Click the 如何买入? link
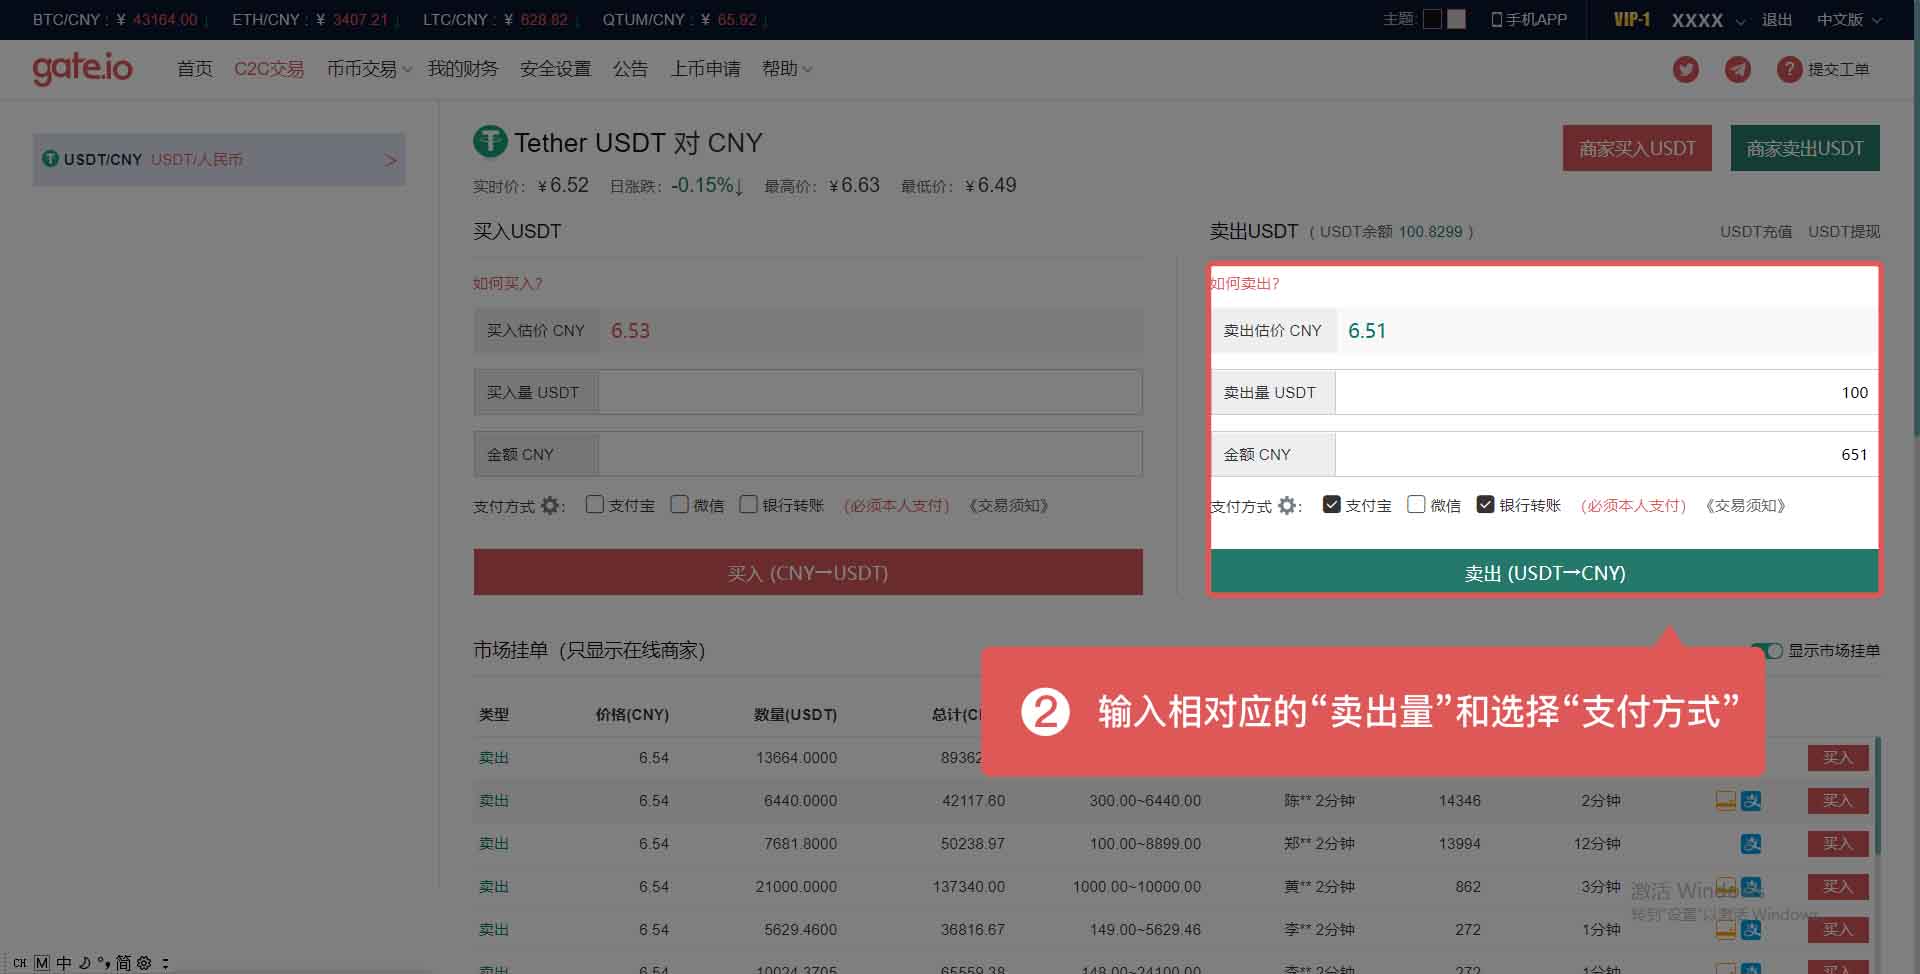 coord(508,283)
